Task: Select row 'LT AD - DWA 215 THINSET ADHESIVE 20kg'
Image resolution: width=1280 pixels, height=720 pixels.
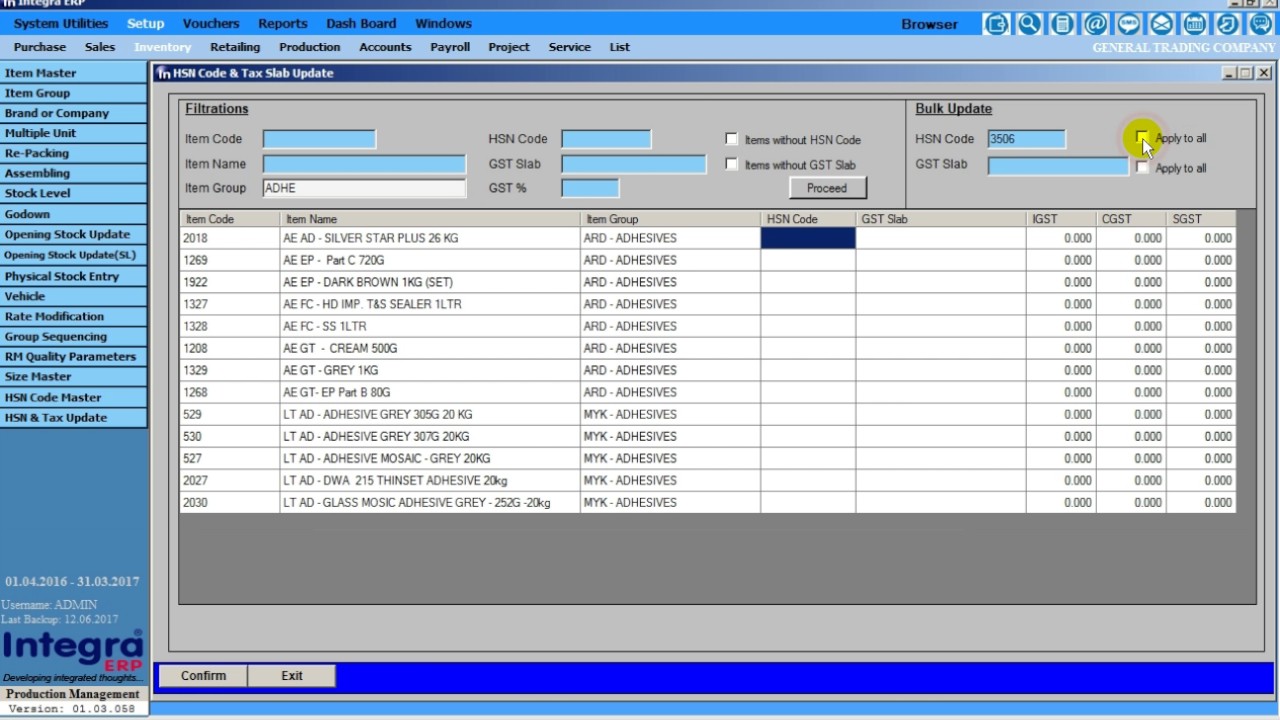Action: (x=708, y=480)
